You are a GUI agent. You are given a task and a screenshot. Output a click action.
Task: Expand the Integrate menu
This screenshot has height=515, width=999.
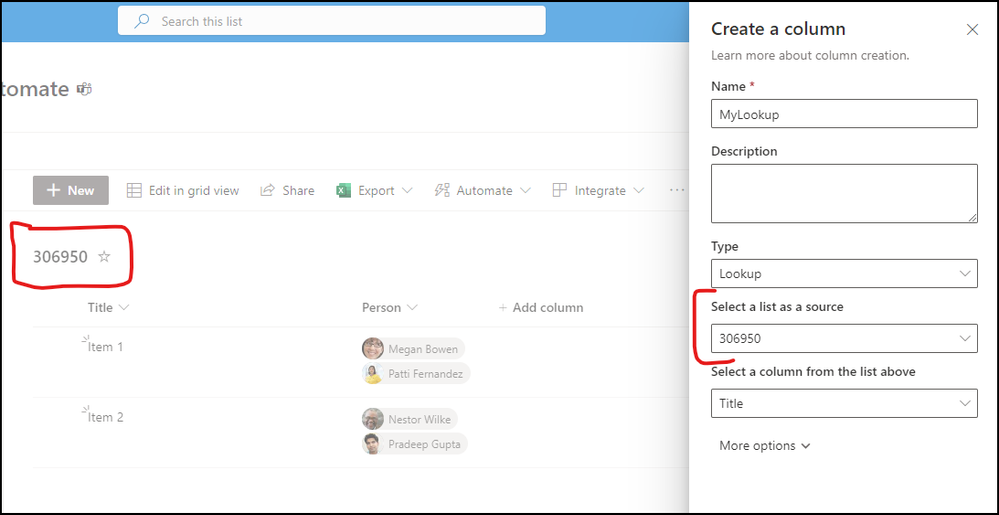click(x=598, y=190)
